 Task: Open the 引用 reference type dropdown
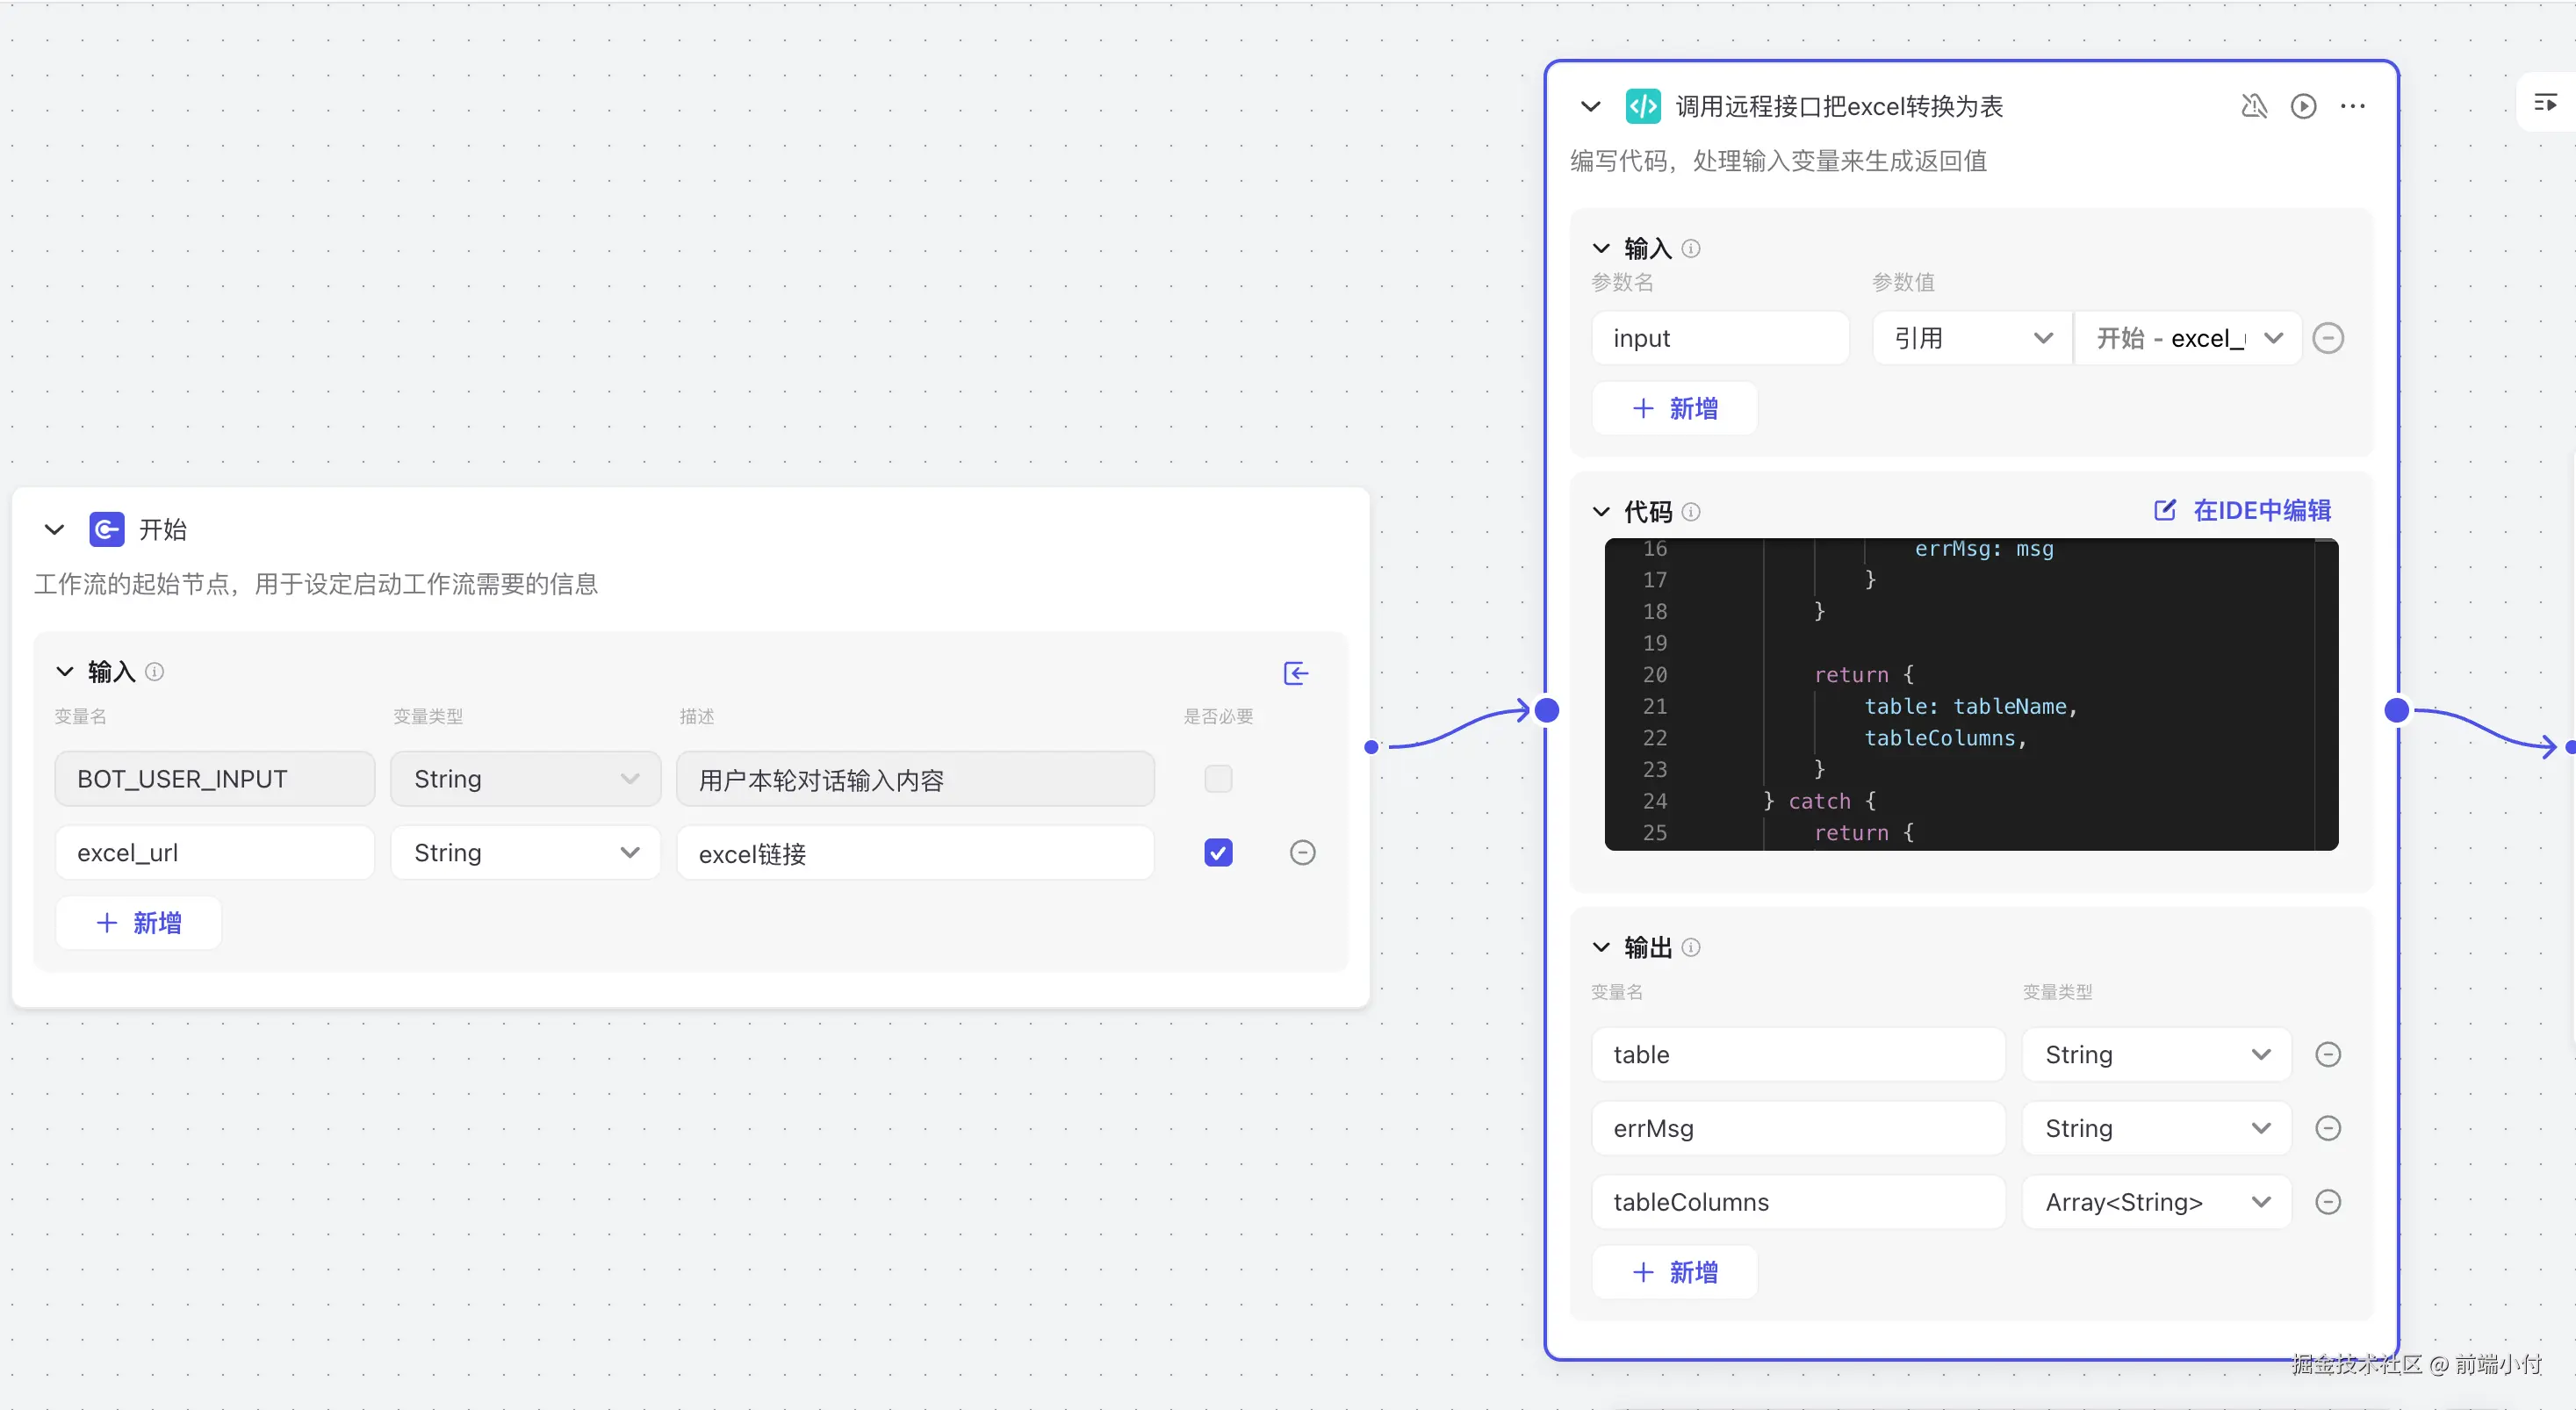1972,338
